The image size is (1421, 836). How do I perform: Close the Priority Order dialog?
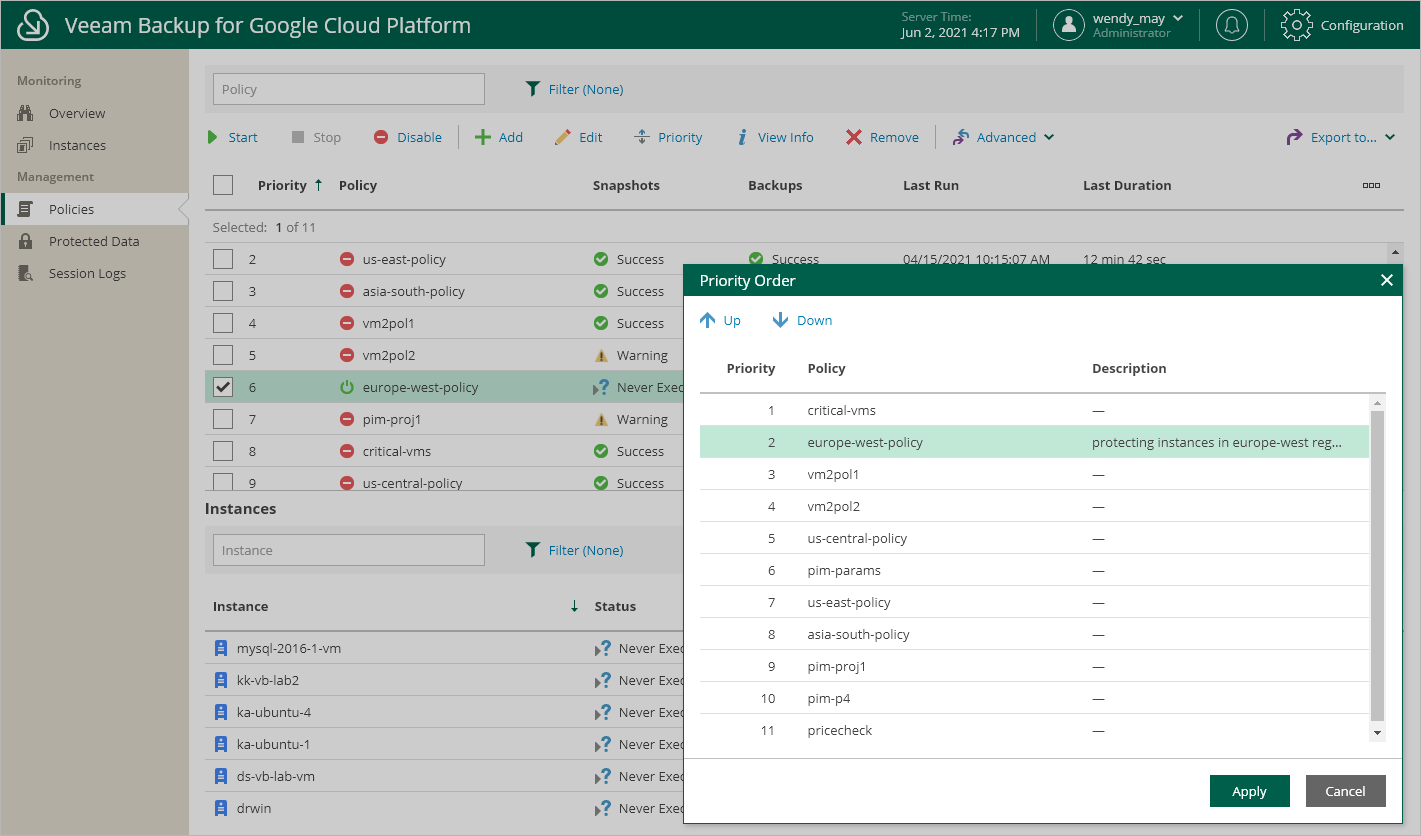point(1386,281)
